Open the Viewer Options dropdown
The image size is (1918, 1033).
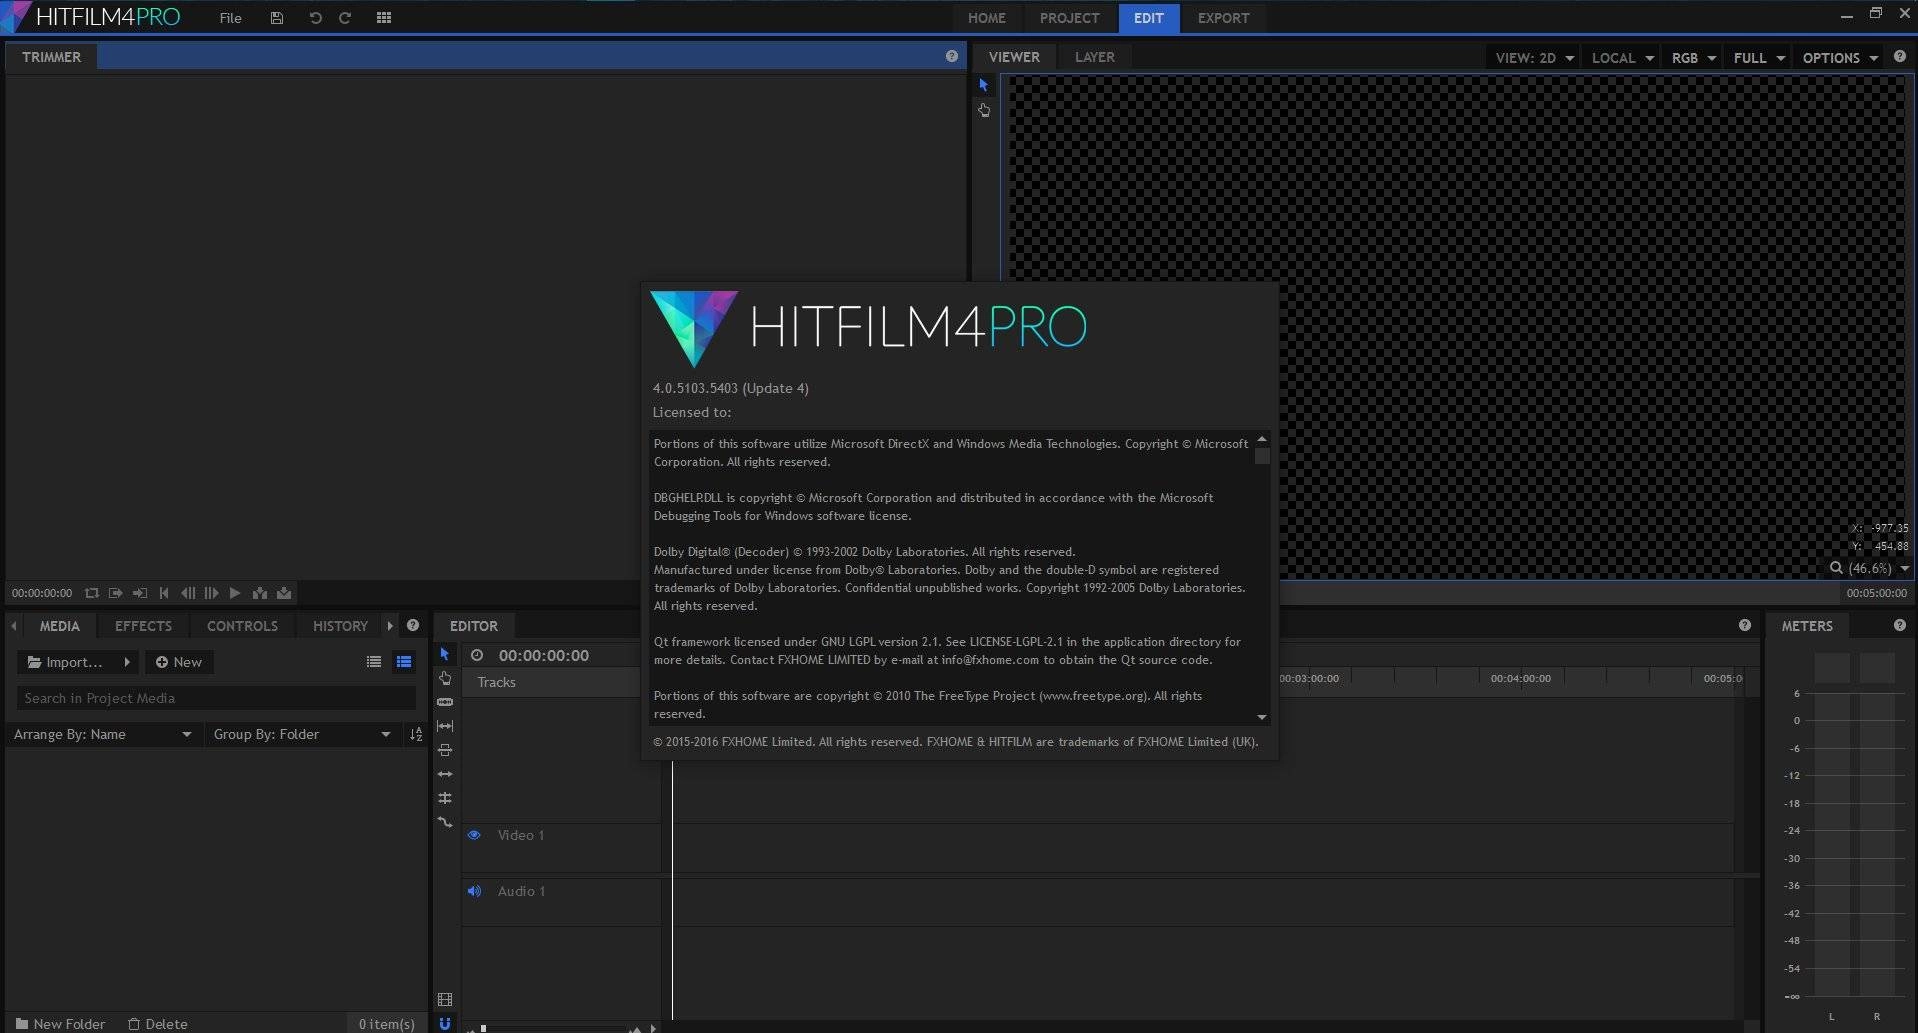(x=1839, y=58)
